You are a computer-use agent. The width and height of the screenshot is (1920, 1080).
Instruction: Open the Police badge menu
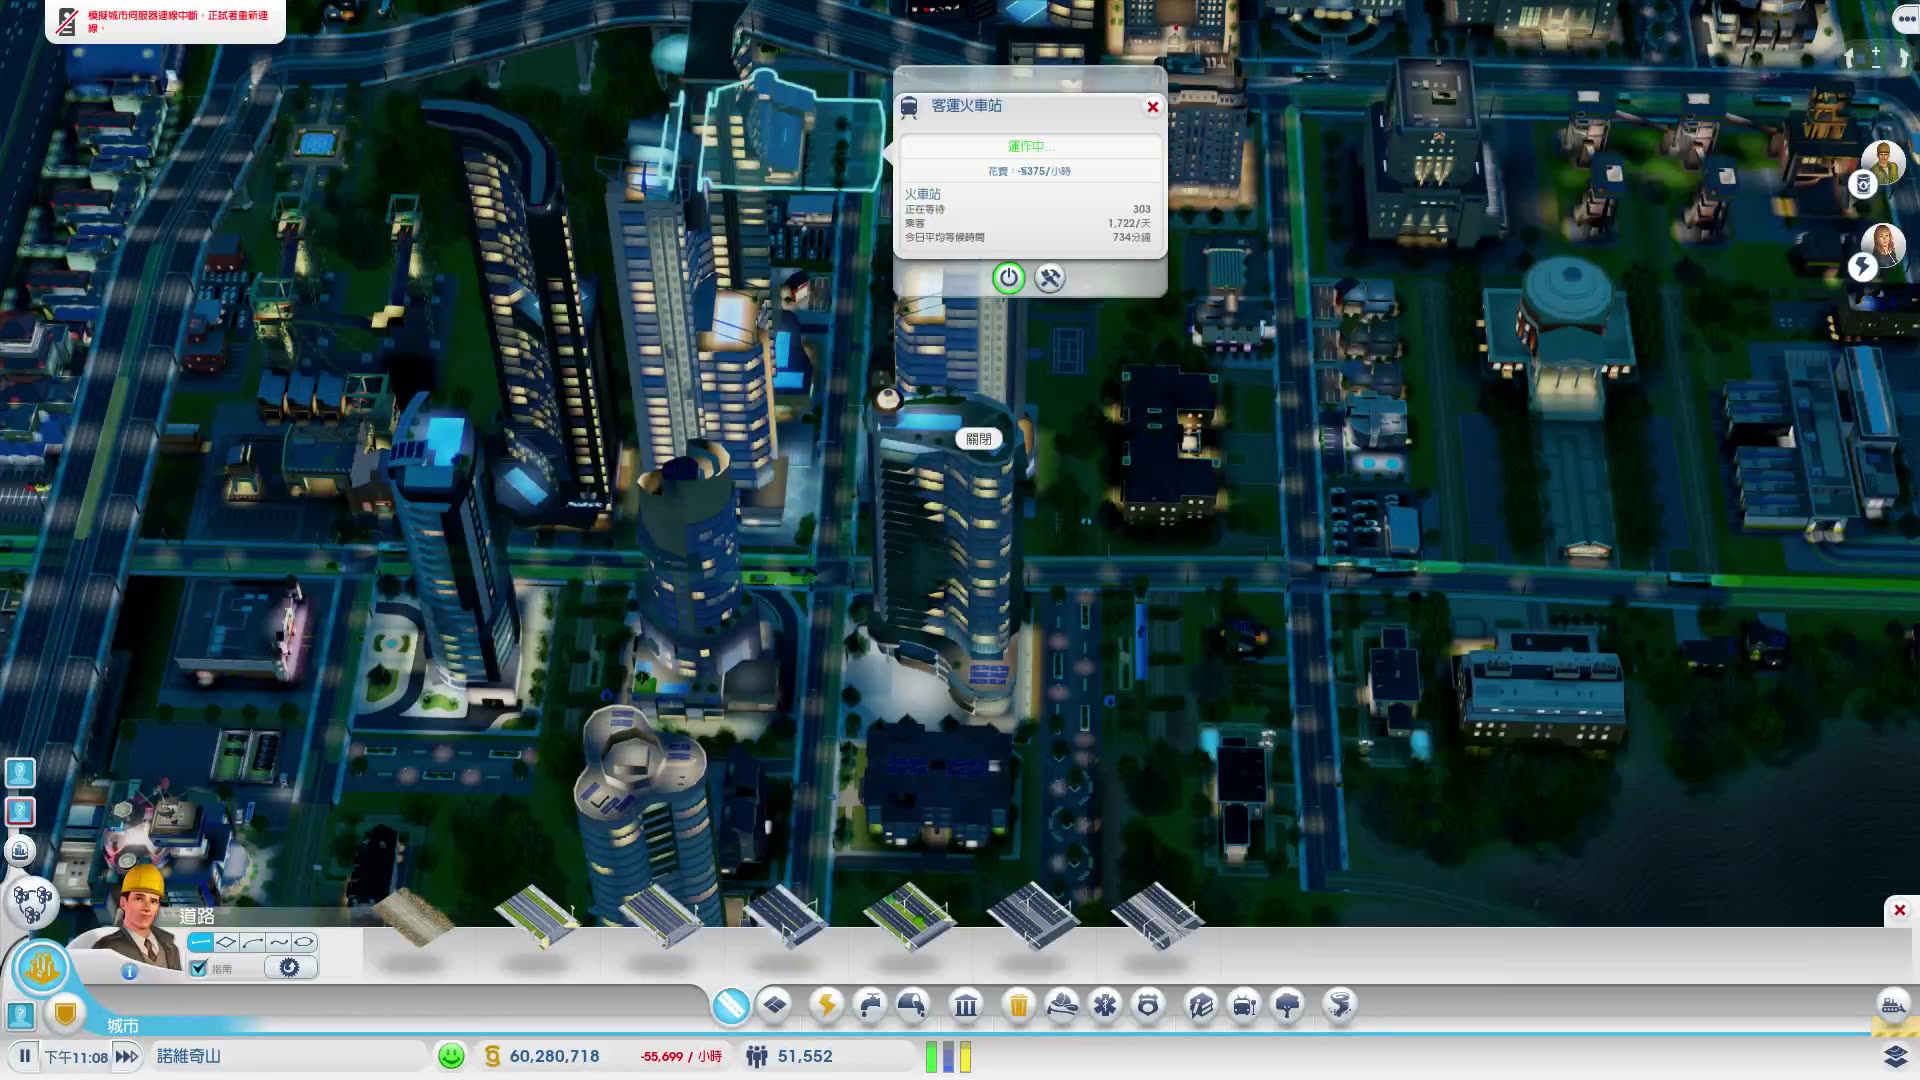pyautogui.click(x=1148, y=1005)
